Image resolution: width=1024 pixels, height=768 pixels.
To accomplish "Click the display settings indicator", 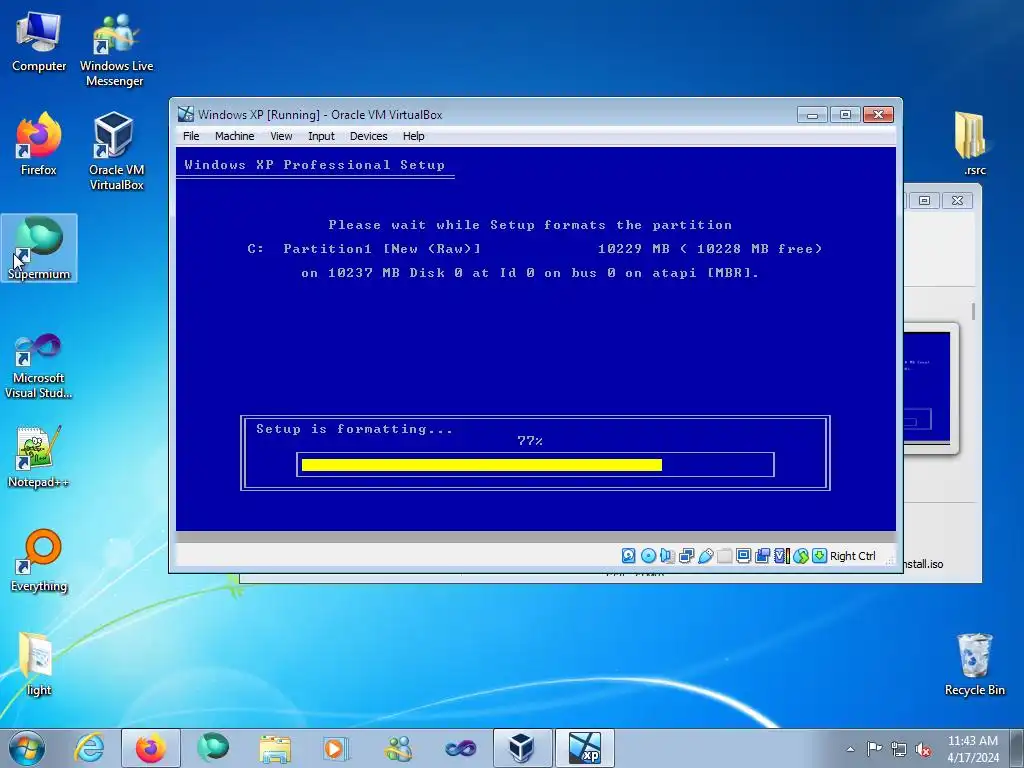I will tap(743, 556).
